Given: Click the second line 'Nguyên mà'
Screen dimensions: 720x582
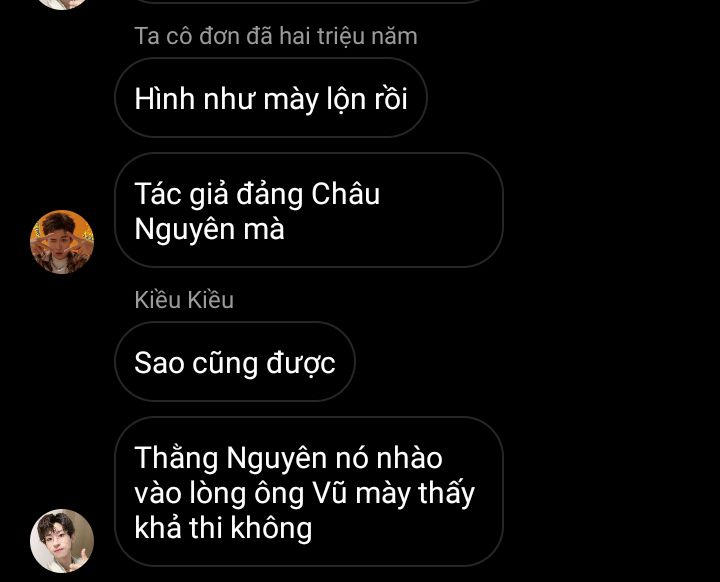Looking at the screenshot, I should pyautogui.click(x=209, y=229).
